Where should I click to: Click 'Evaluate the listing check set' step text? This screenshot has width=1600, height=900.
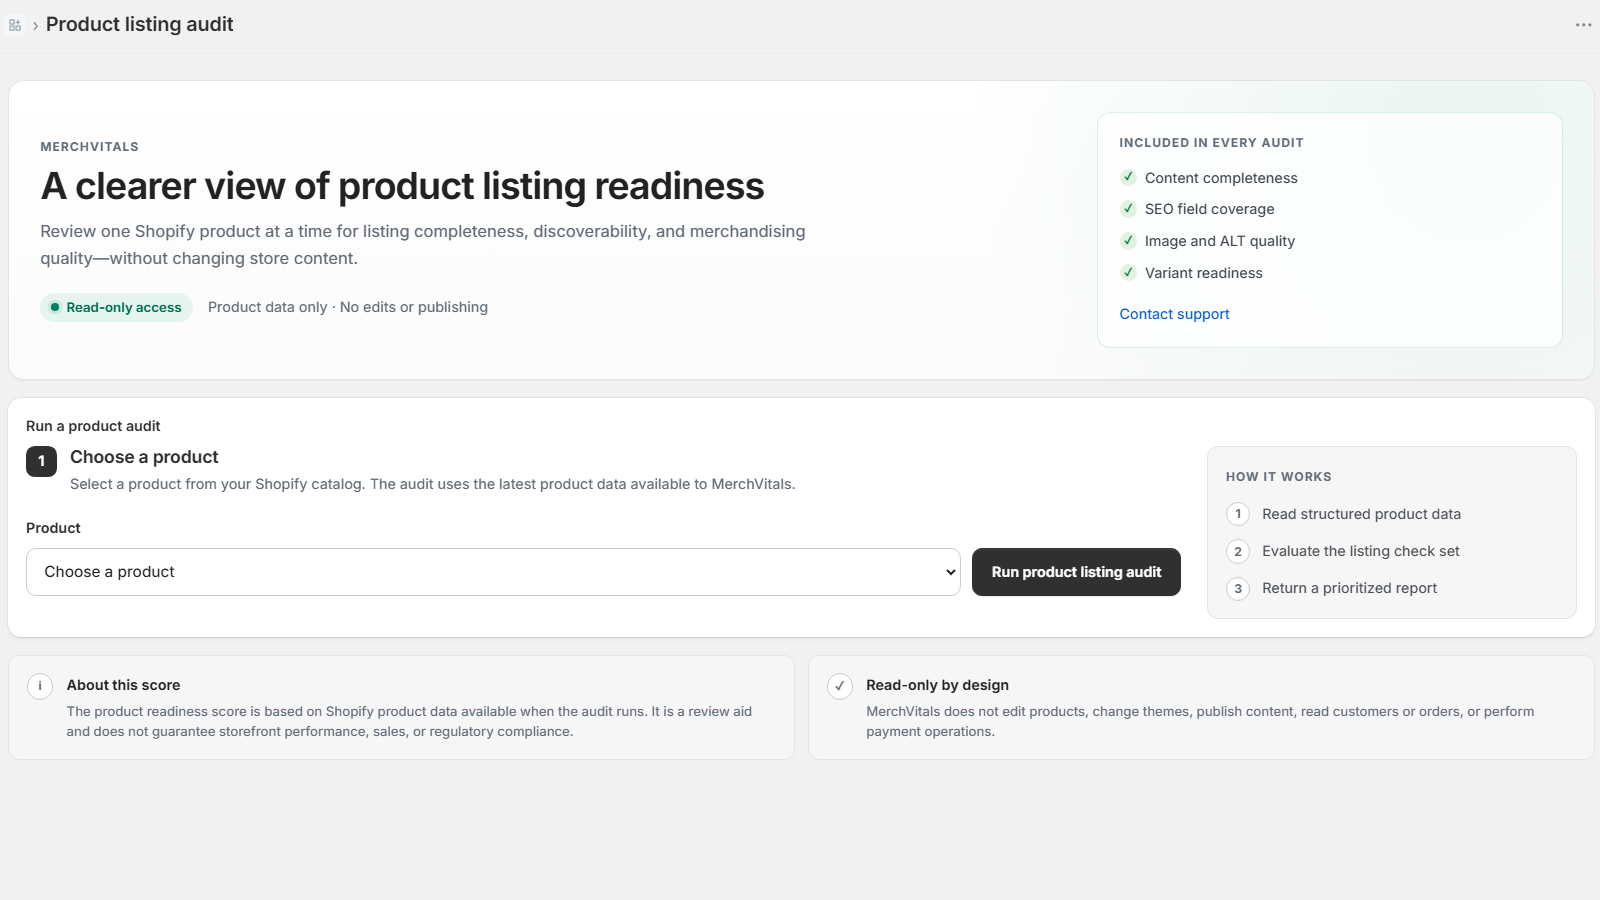tap(1361, 551)
